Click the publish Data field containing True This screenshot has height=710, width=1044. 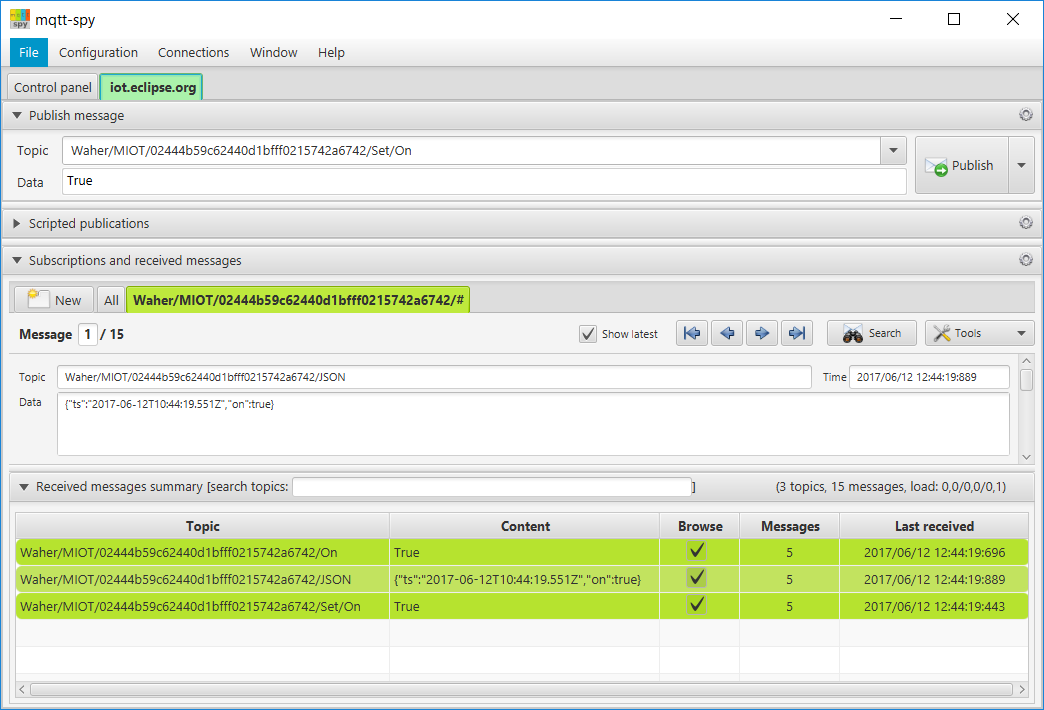click(484, 181)
